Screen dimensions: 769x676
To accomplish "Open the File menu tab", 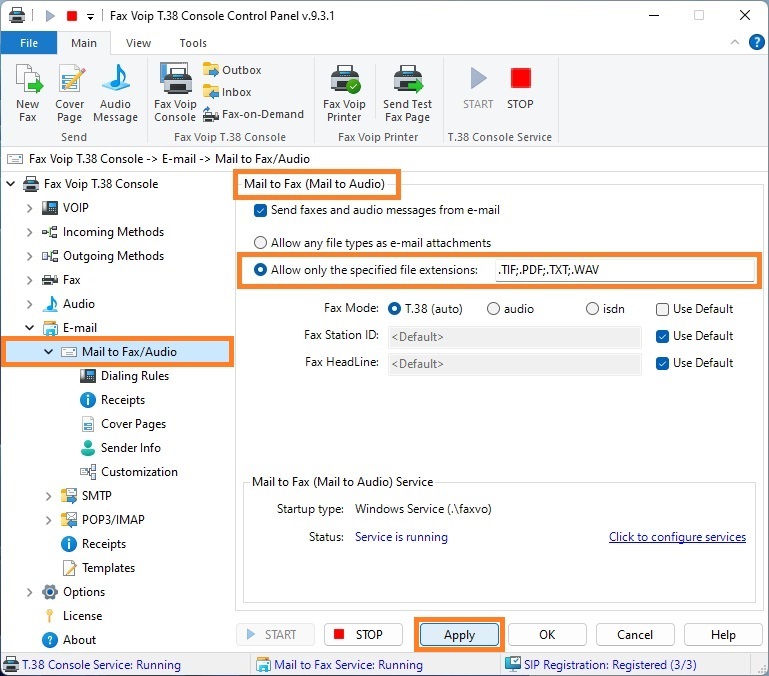I will click(x=29, y=43).
